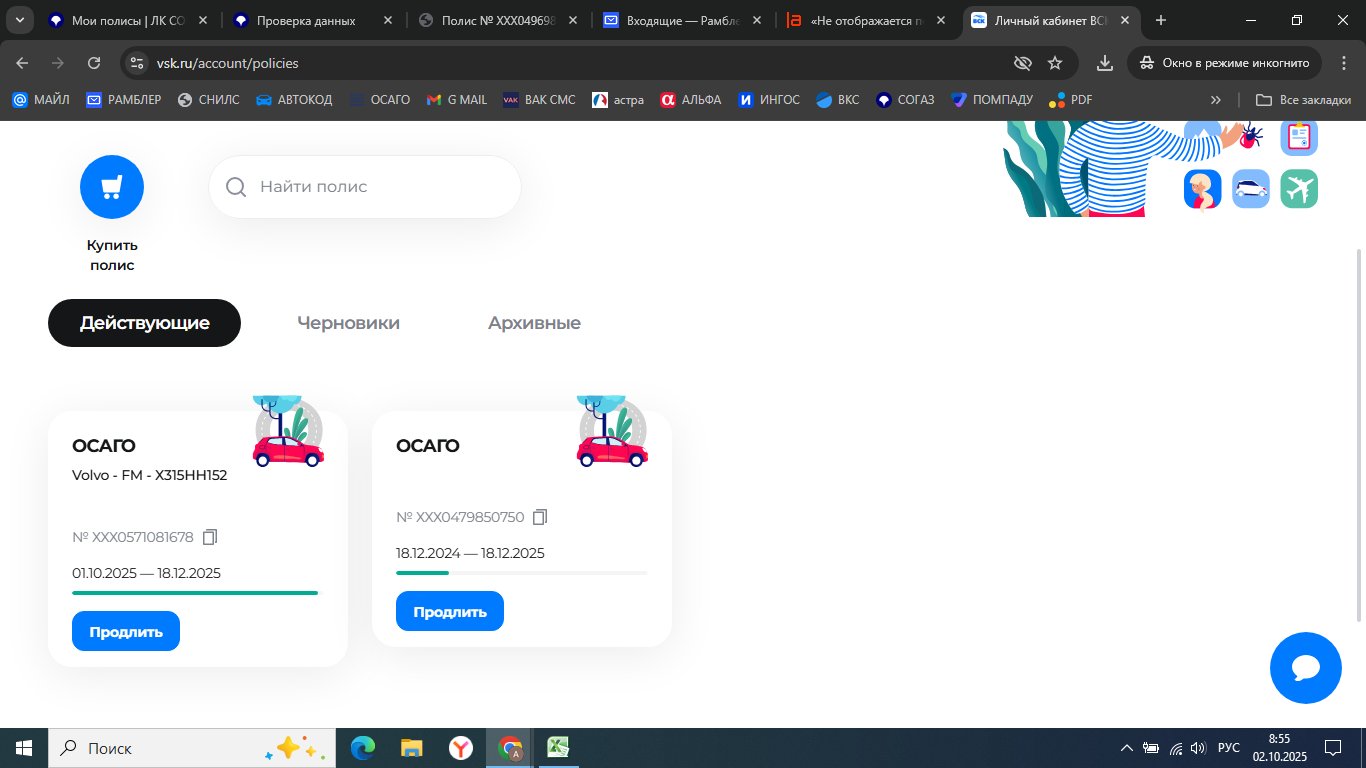Viewport: 1366px width, 768px height.
Task: Click the airplane travel insurance icon
Action: pos(1299,189)
